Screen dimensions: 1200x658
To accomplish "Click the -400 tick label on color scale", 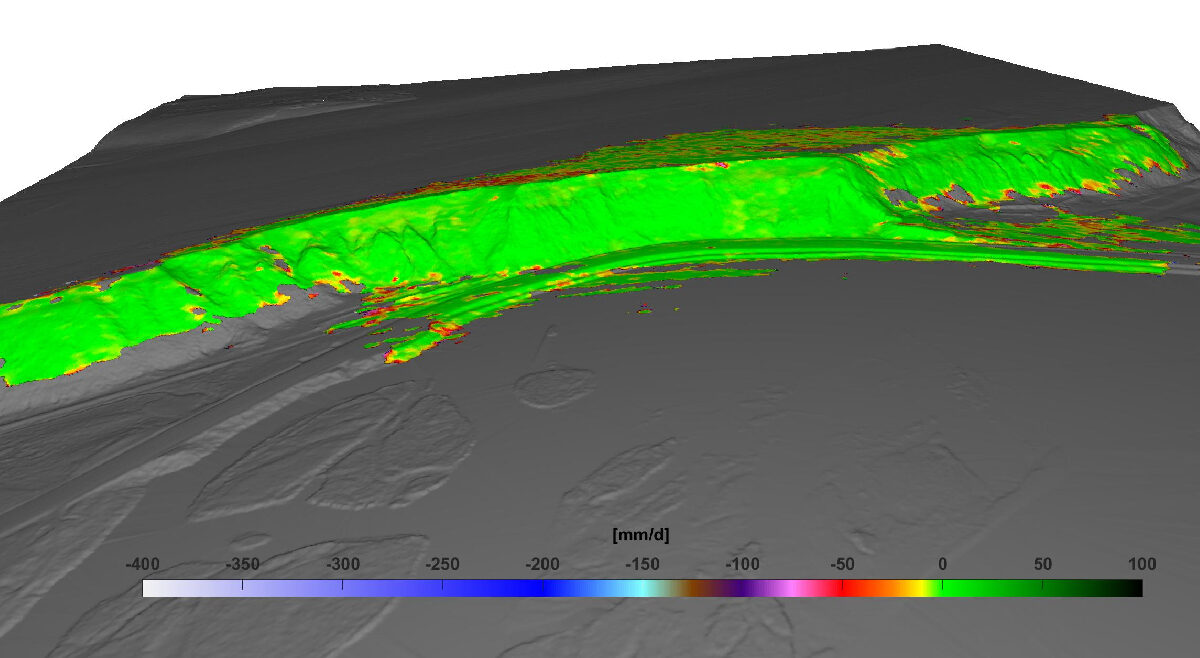I will tap(142, 564).
